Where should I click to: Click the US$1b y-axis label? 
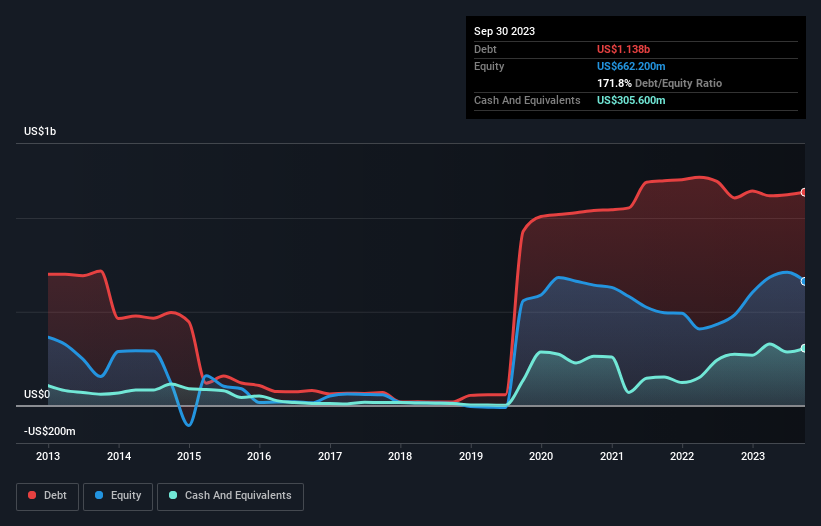[x=40, y=131]
